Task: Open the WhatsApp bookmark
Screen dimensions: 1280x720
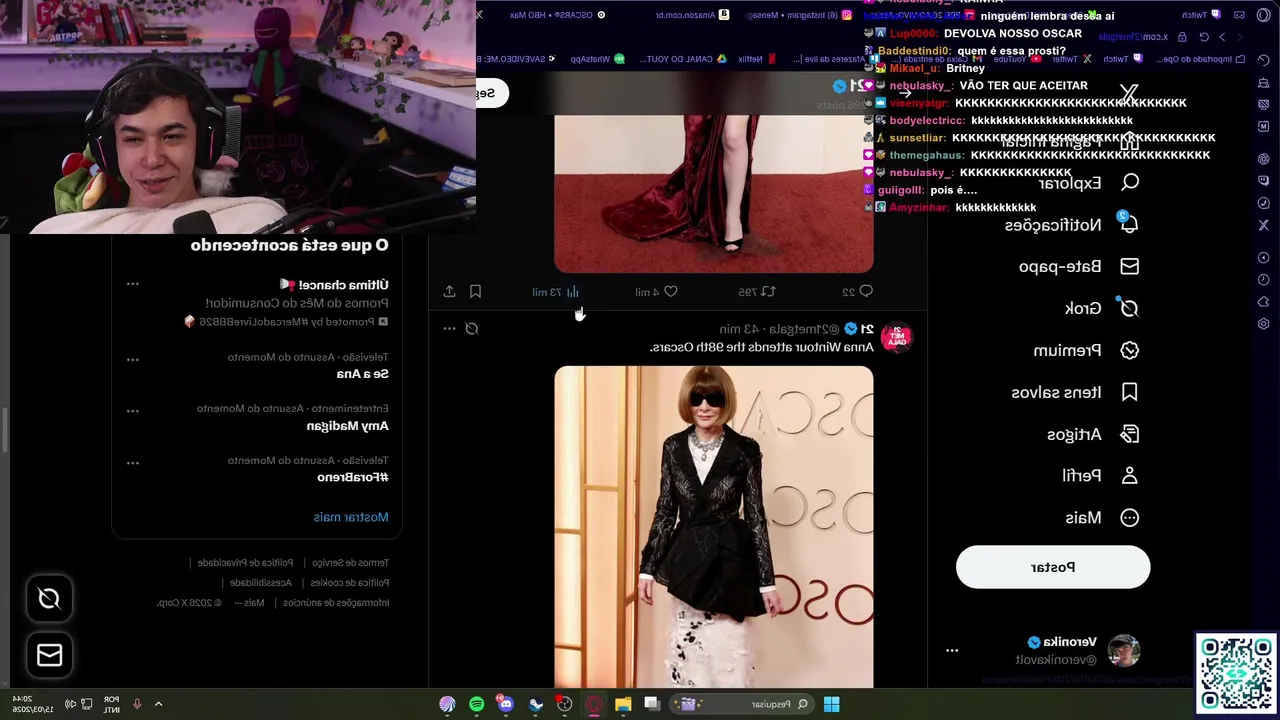Action: click(597, 59)
